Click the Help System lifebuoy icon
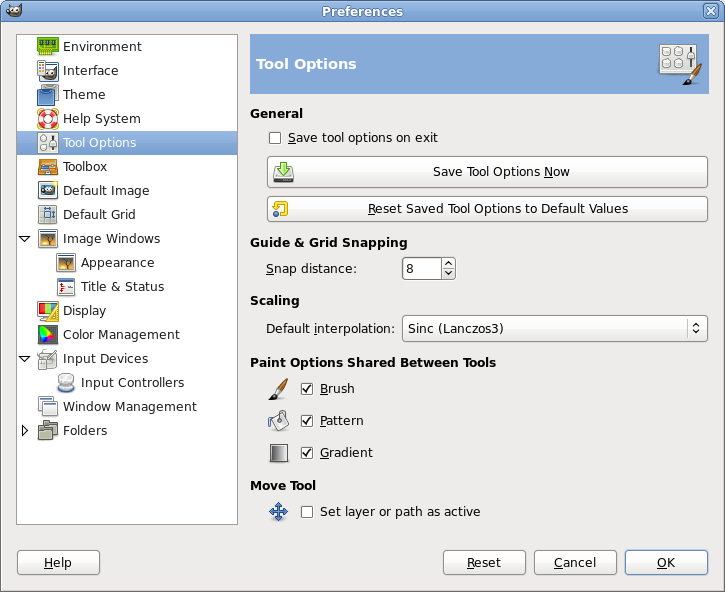This screenshot has width=725, height=592. (48, 118)
